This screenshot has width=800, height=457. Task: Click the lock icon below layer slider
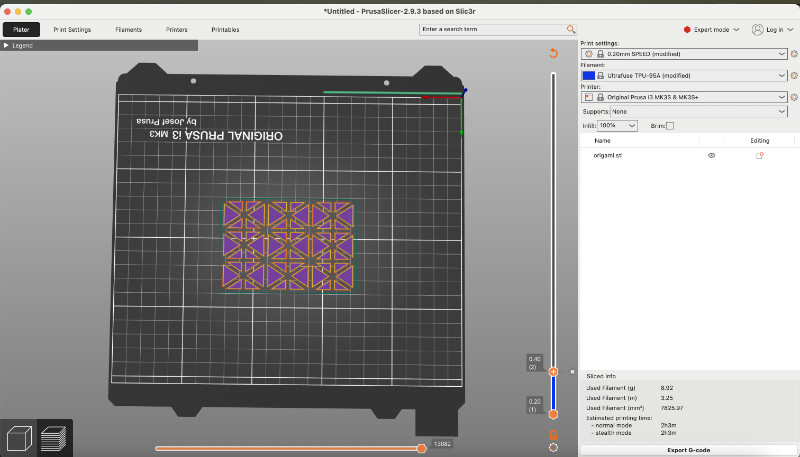tap(553, 434)
